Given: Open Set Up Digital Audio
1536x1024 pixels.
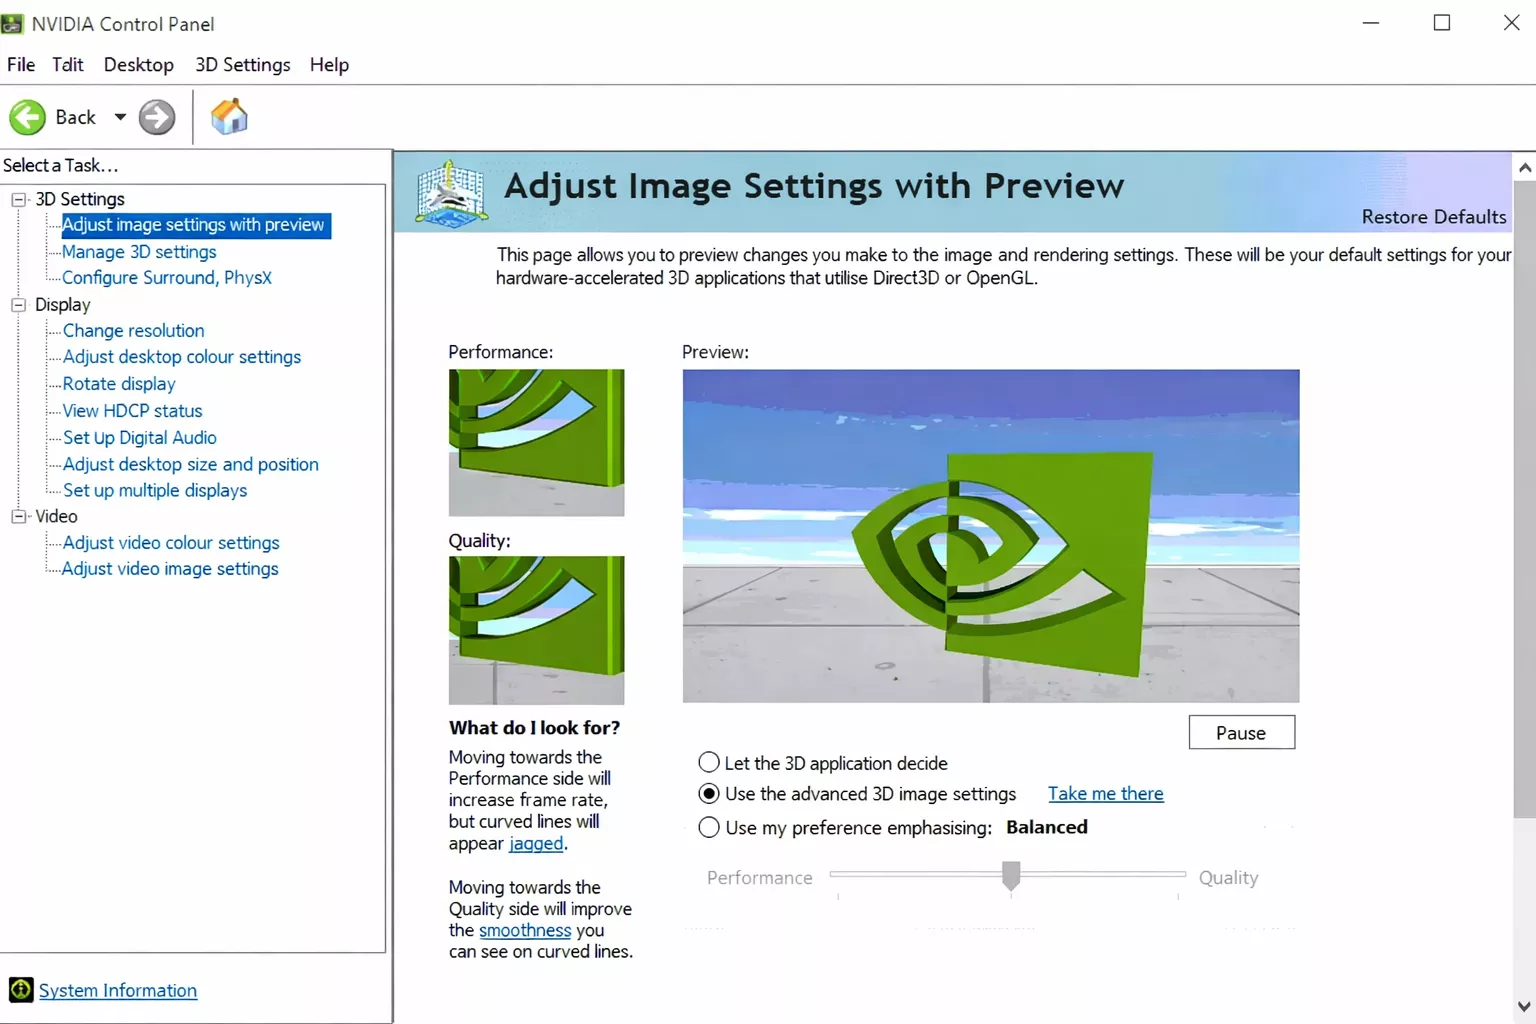Looking at the screenshot, I should point(140,438).
